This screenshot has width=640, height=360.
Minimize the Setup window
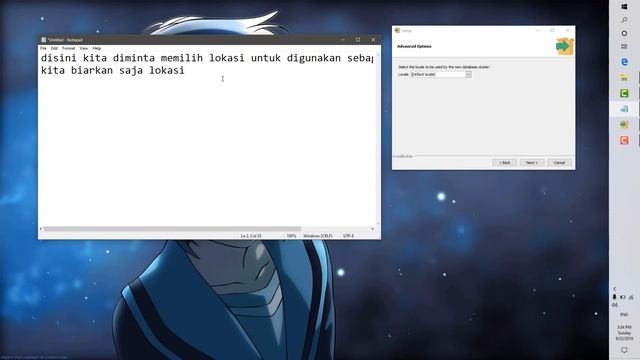(x=538, y=31)
